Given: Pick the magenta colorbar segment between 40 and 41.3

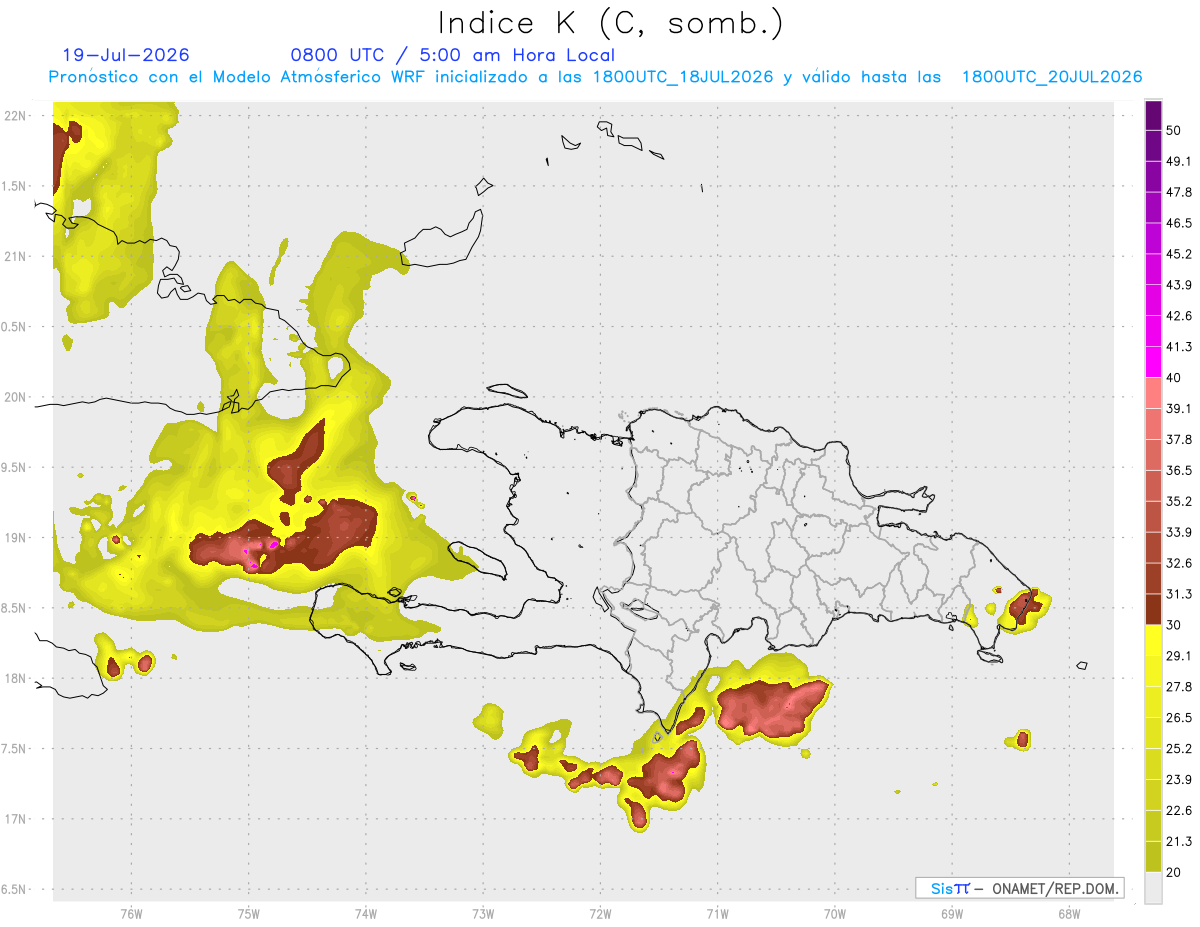Looking at the screenshot, I should click(1153, 362).
